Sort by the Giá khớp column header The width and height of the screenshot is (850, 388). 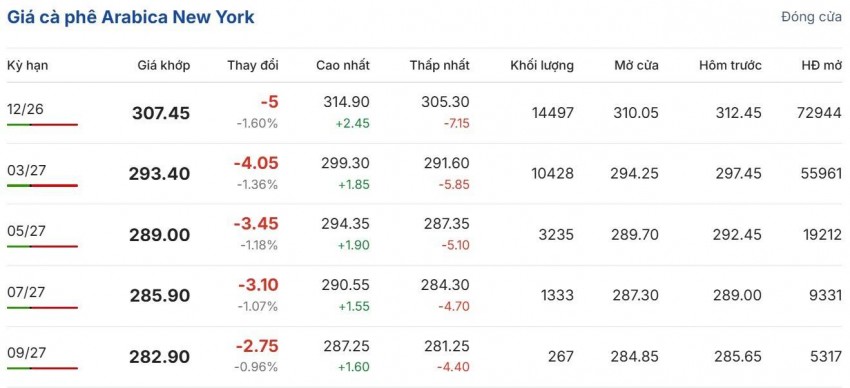(x=164, y=66)
